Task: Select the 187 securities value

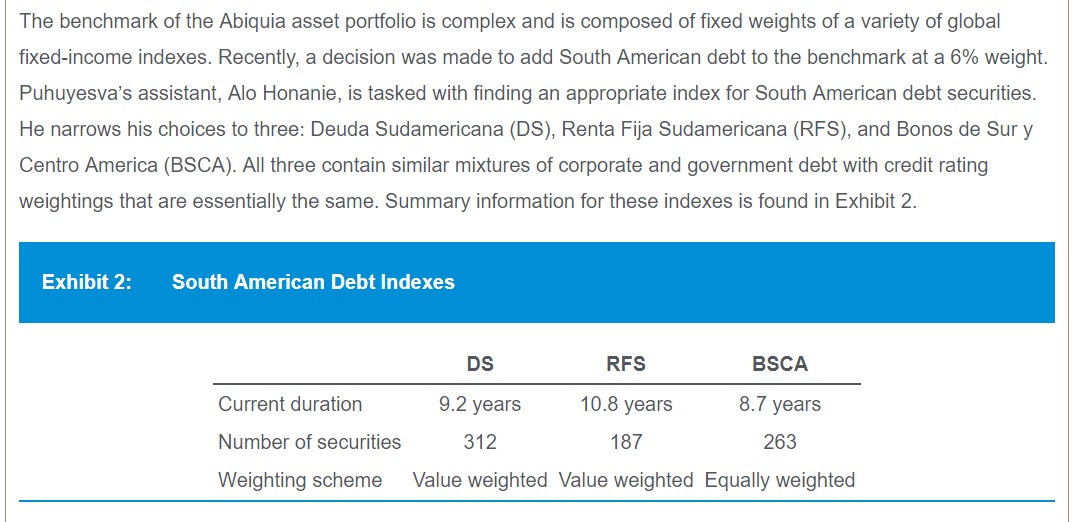Action: [626, 442]
